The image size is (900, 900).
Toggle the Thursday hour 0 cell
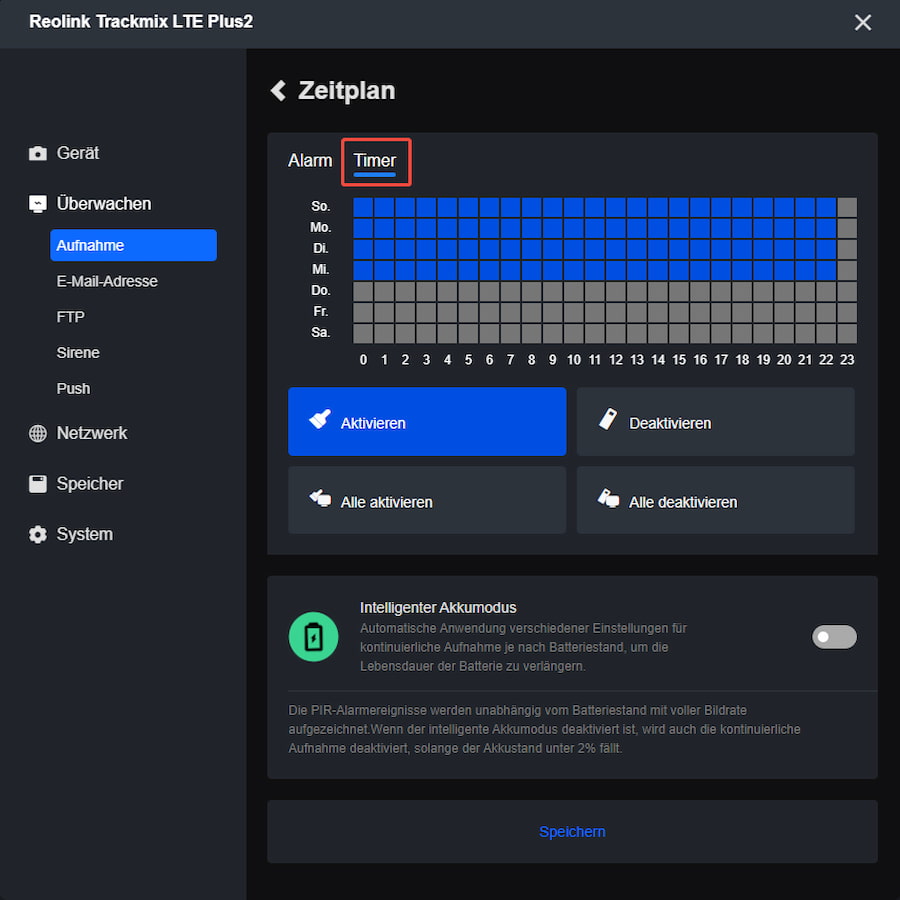tap(363, 292)
